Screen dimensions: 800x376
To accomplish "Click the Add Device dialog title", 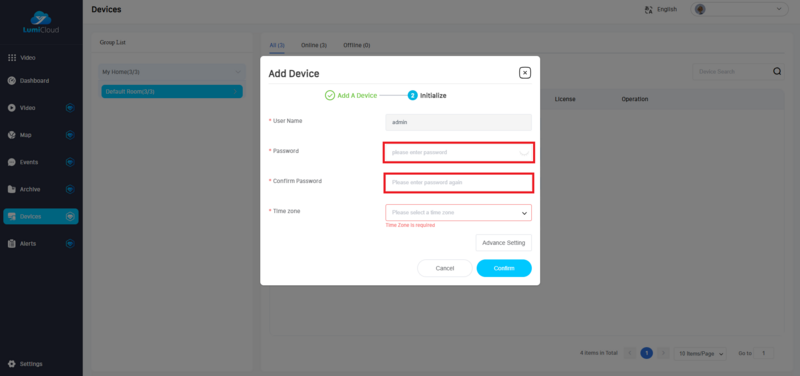I will [294, 73].
